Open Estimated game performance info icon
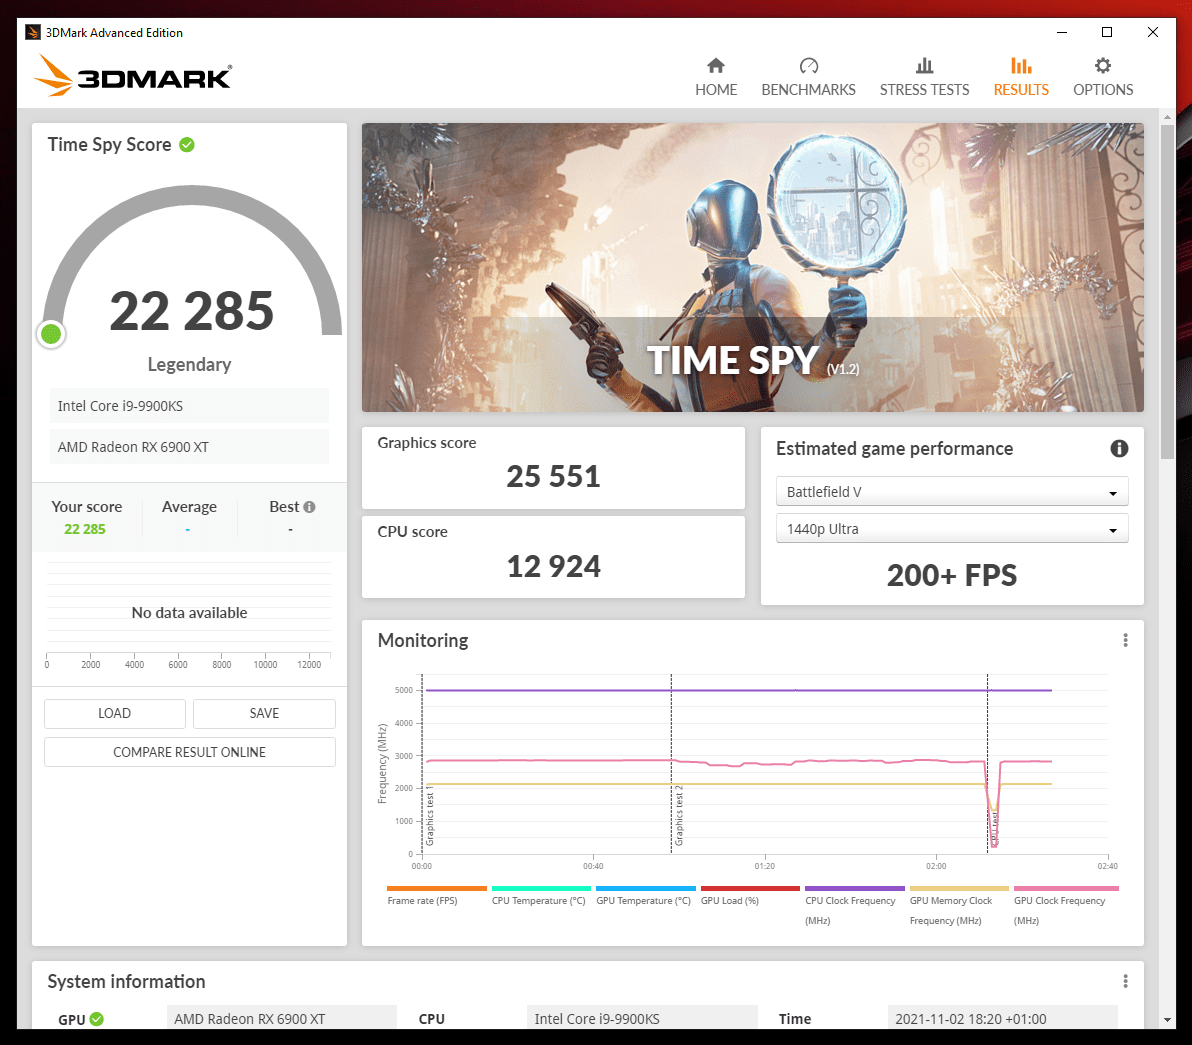The height and width of the screenshot is (1045, 1192). [1119, 448]
